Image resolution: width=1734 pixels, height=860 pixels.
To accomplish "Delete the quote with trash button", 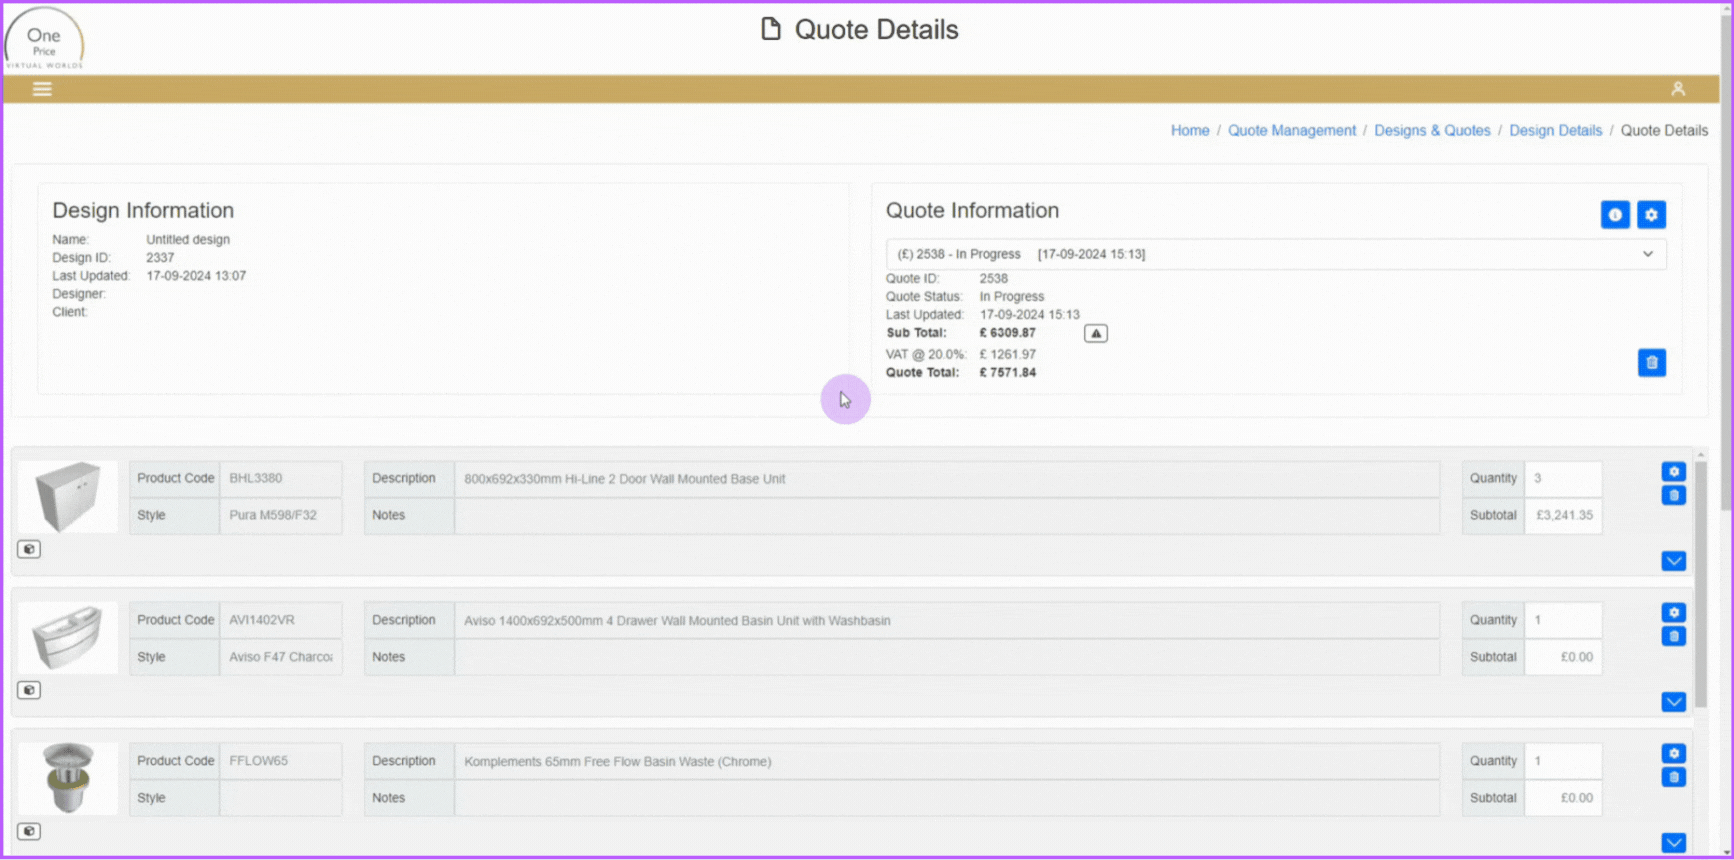I will pyautogui.click(x=1652, y=363).
